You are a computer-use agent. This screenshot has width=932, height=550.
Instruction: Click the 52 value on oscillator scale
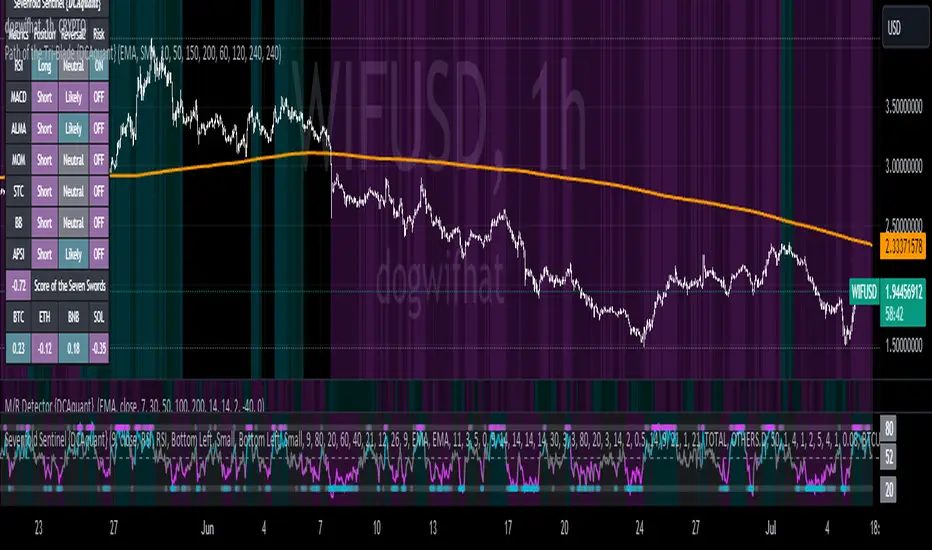click(889, 457)
